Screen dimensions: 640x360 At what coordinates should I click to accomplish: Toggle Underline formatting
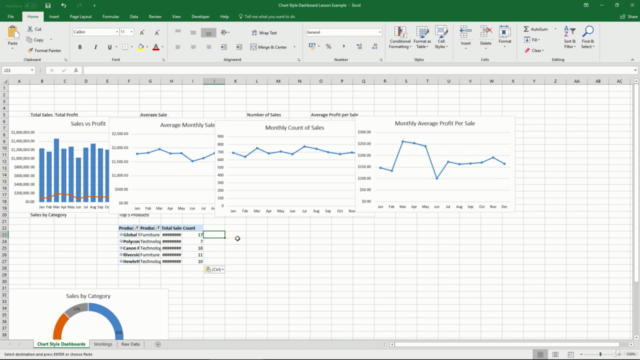(109, 47)
